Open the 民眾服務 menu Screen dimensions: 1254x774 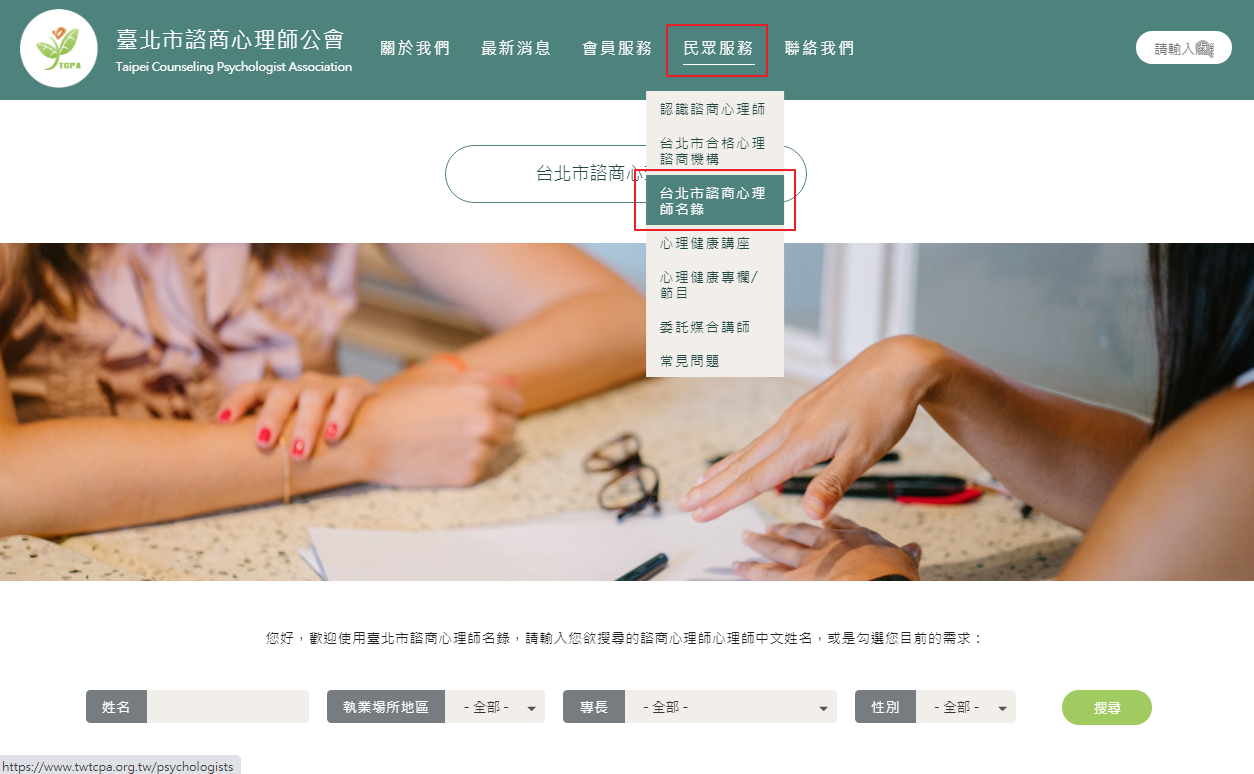pyautogui.click(x=718, y=48)
